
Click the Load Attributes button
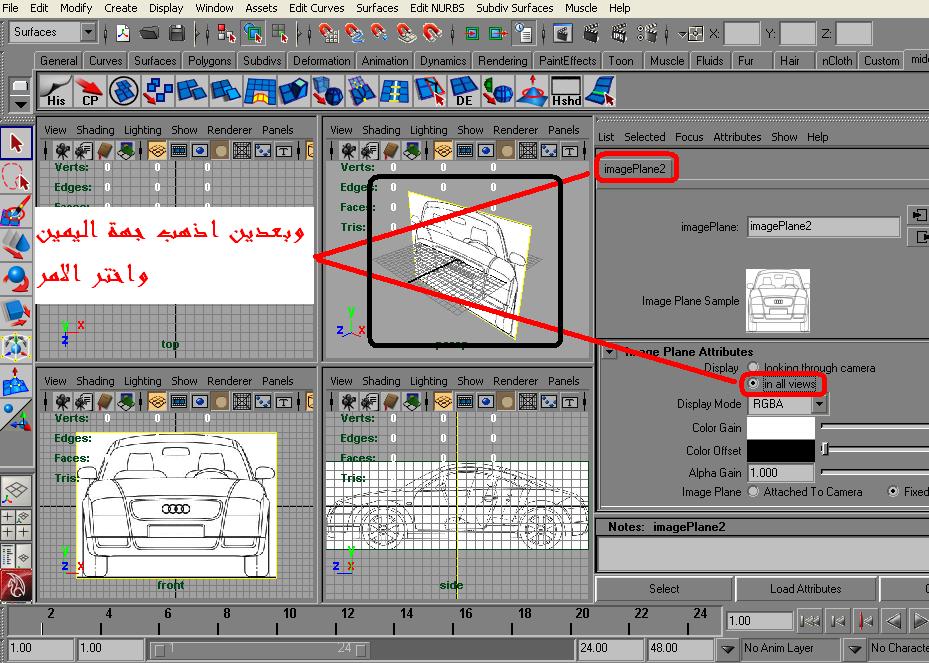coord(805,589)
